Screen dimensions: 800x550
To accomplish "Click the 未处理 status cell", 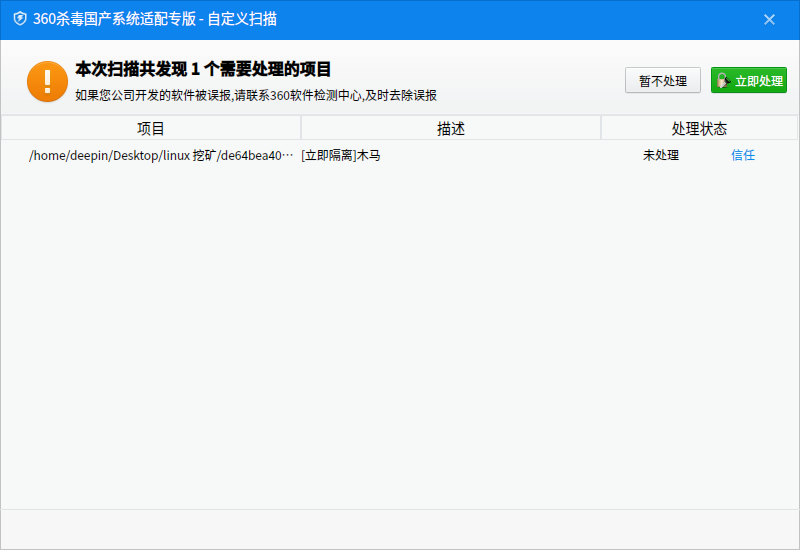I will click(661, 155).
